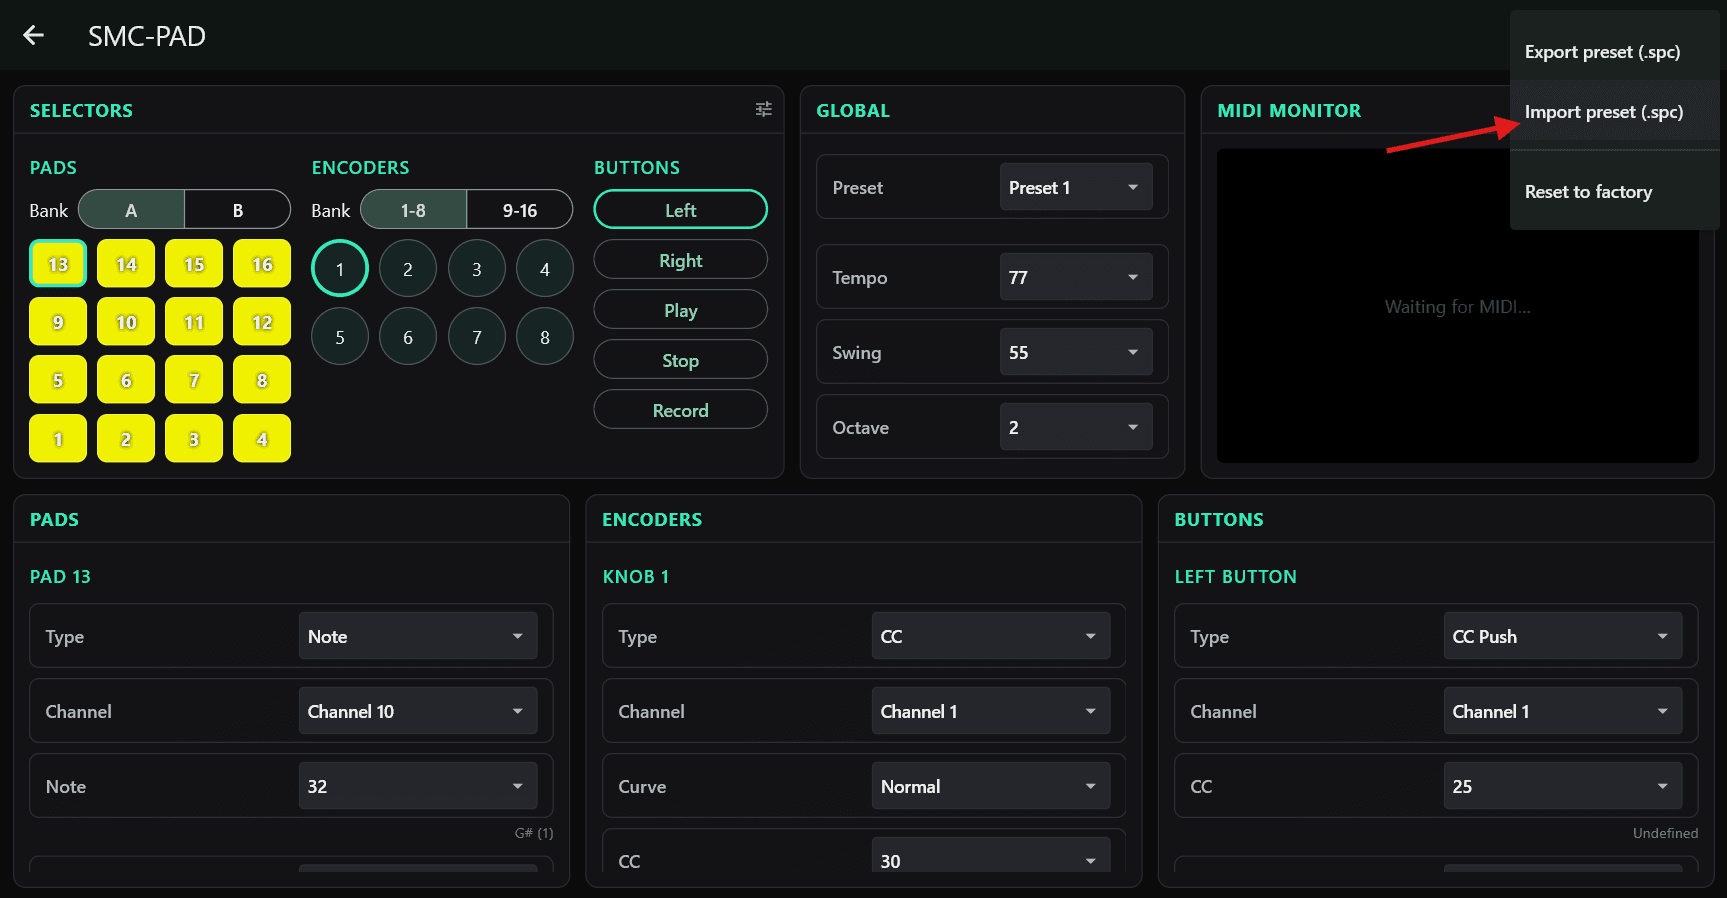Open Left Button CC dropdown showing 25
1727x898 pixels.
pyautogui.click(x=1563, y=786)
